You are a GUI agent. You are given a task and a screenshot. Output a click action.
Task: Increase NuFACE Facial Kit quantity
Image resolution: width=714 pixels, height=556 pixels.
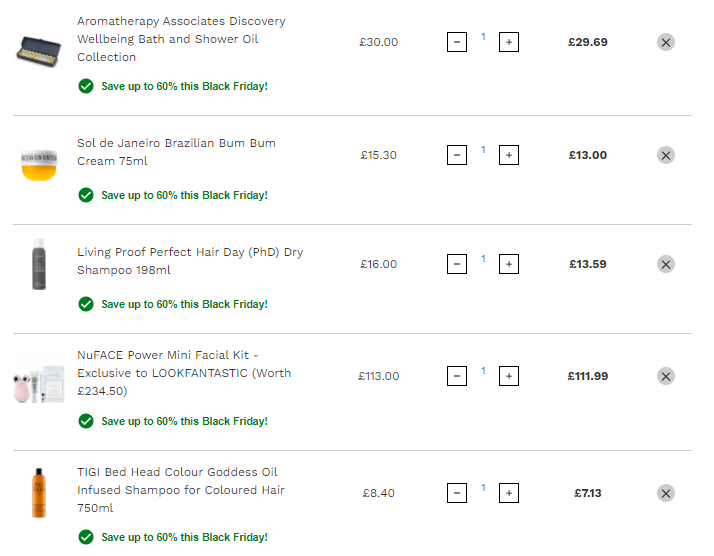pyautogui.click(x=509, y=376)
